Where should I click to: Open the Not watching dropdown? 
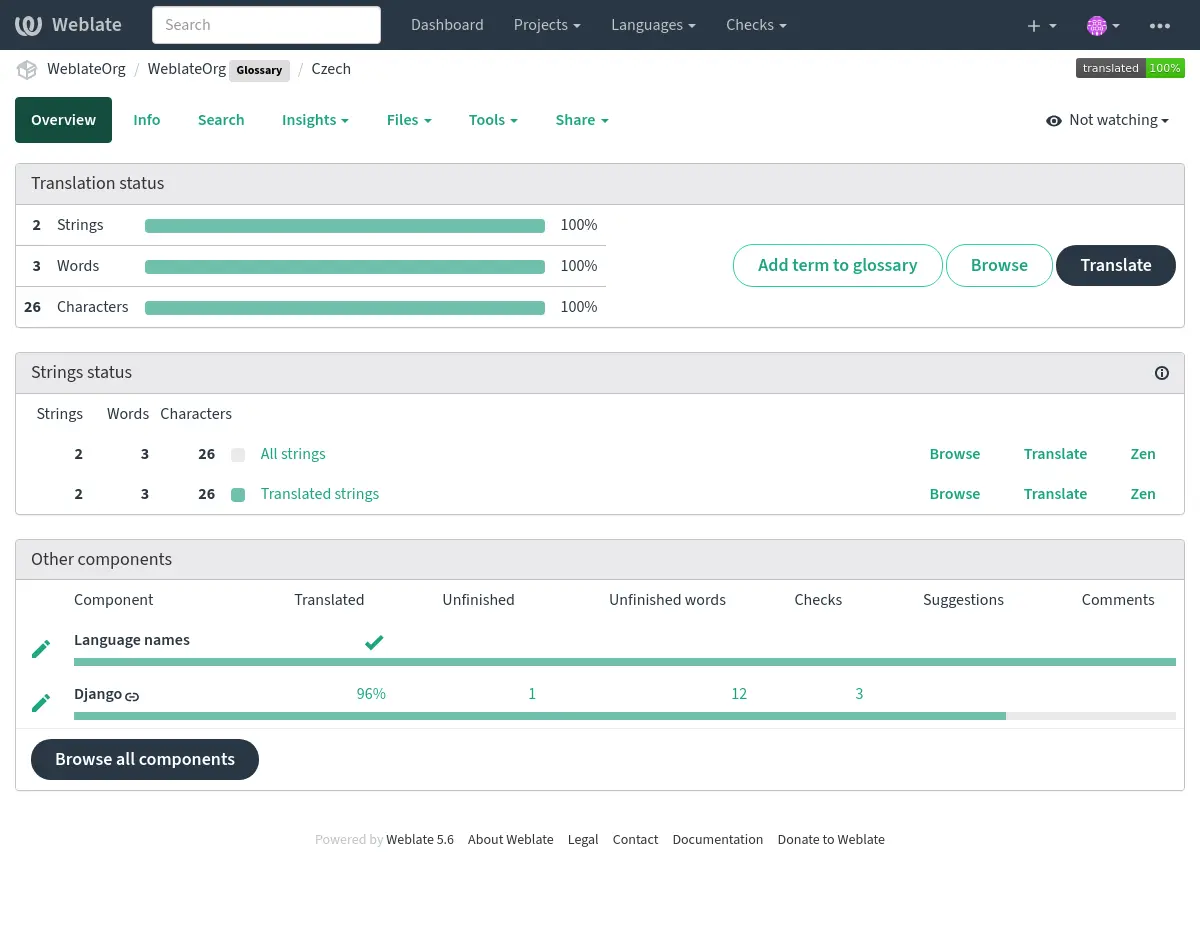1108,120
